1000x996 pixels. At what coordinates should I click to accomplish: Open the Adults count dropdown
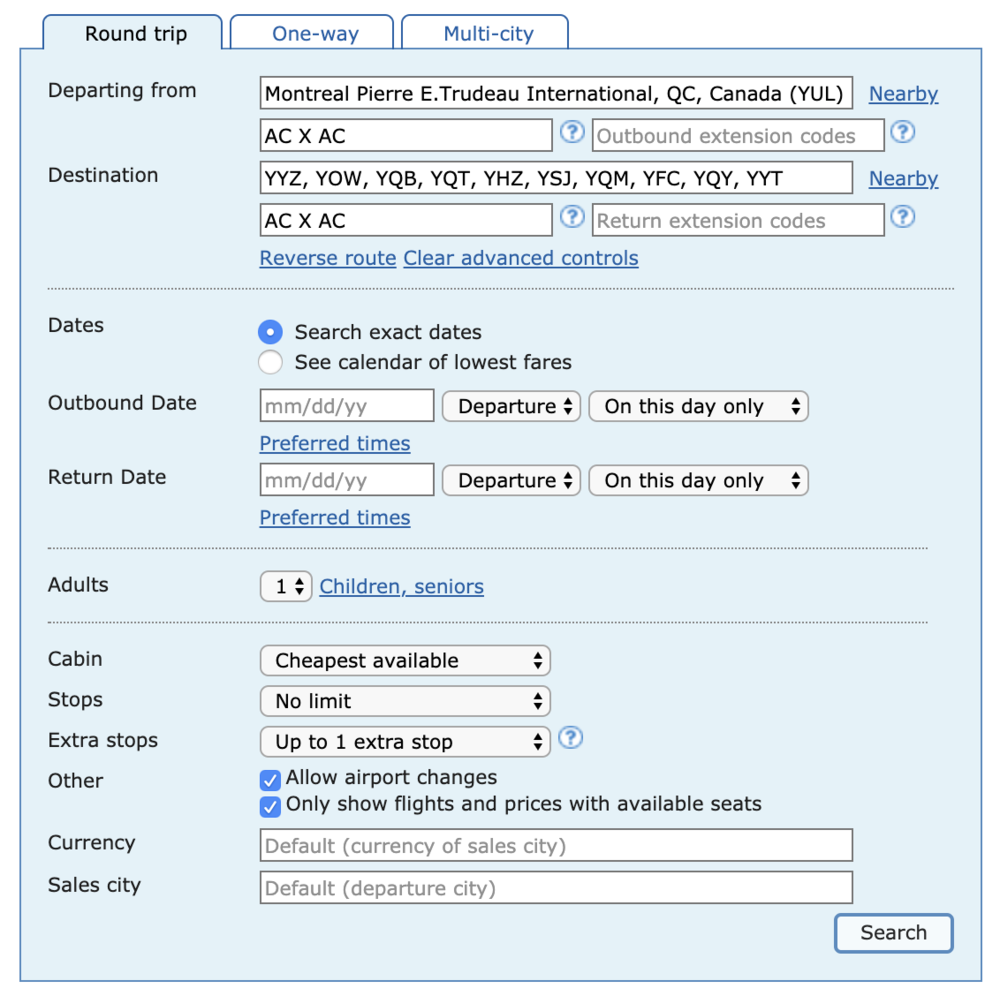(x=286, y=587)
